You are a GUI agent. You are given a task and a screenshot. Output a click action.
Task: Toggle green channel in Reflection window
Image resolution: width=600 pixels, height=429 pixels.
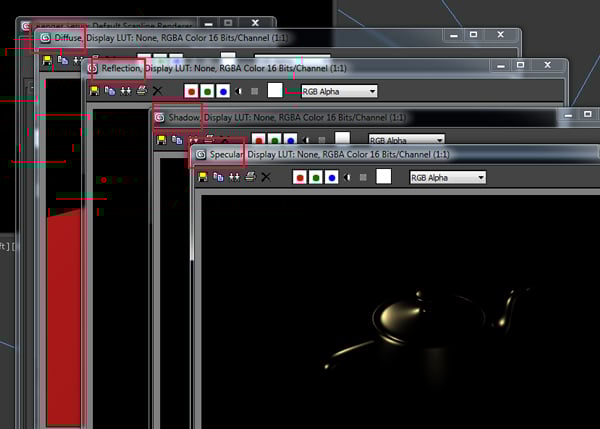tap(207, 91)
